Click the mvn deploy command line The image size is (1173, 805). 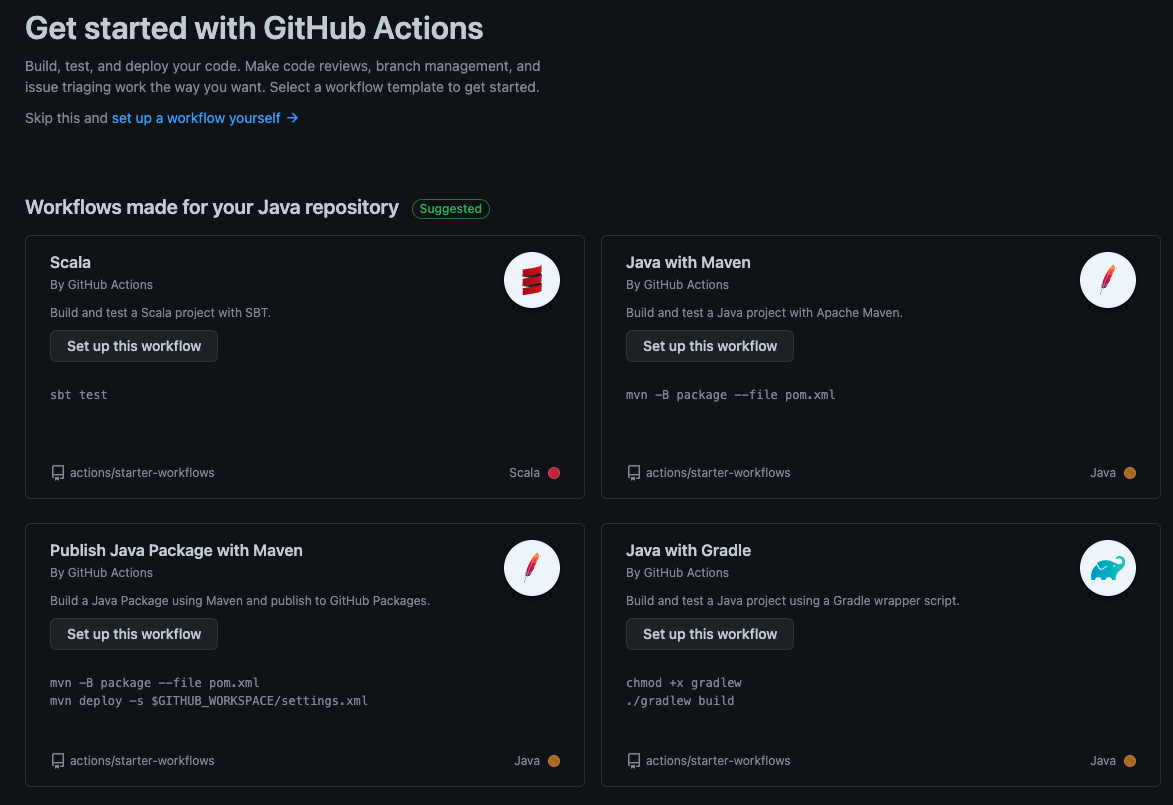coord(209,701)
